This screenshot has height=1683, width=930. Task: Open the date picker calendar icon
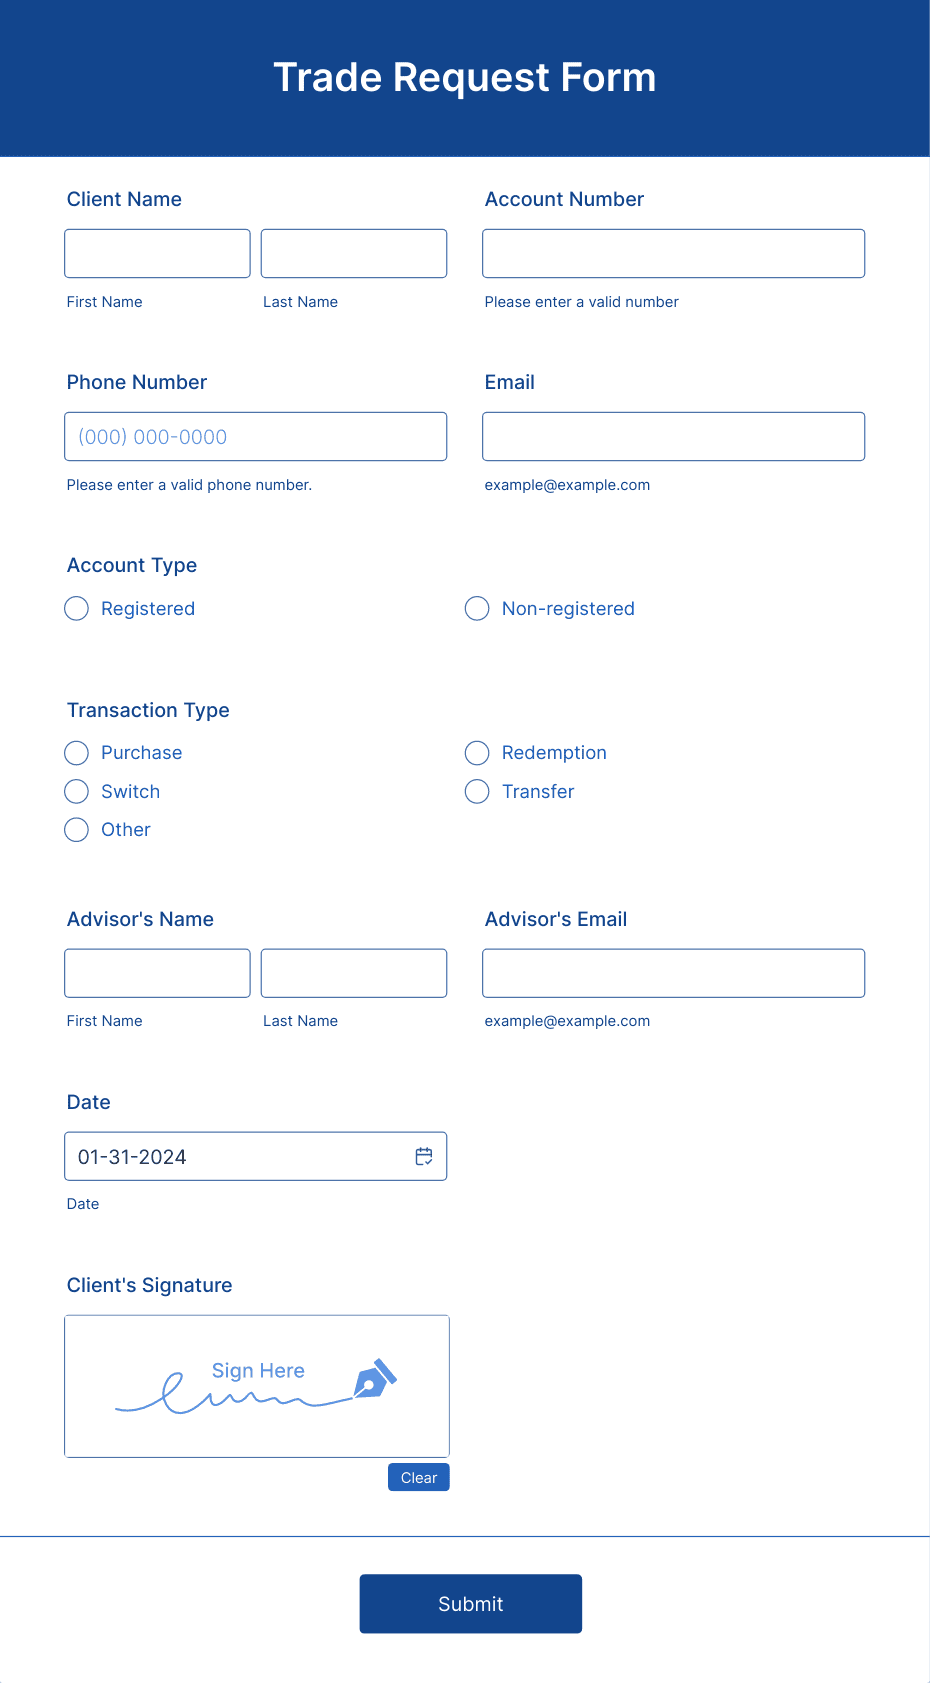pos(424,1156)
